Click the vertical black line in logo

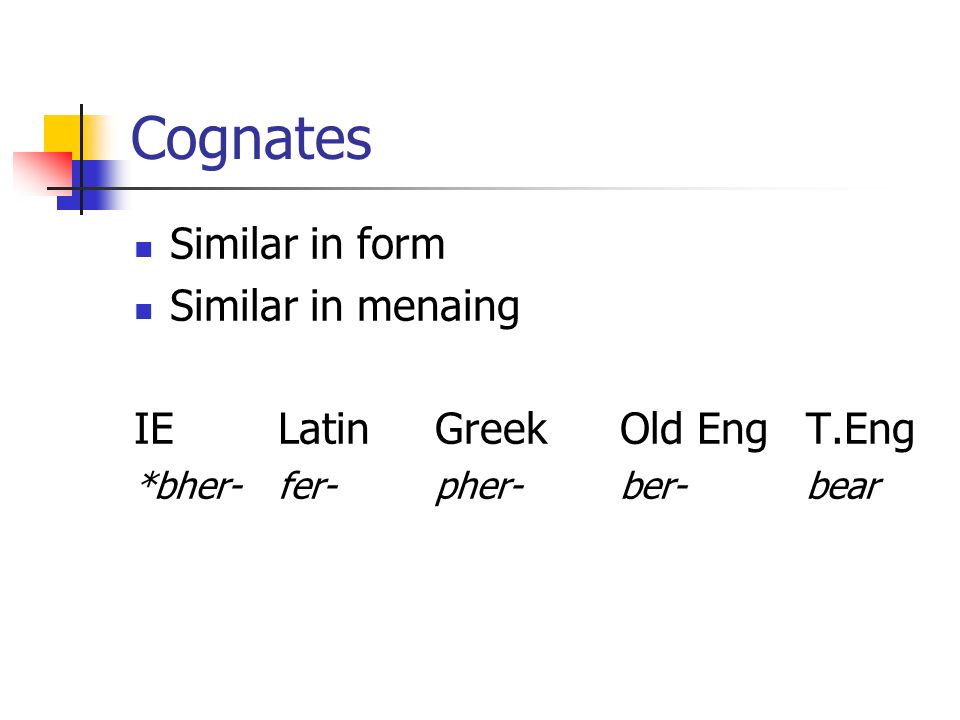click(81, 159)
